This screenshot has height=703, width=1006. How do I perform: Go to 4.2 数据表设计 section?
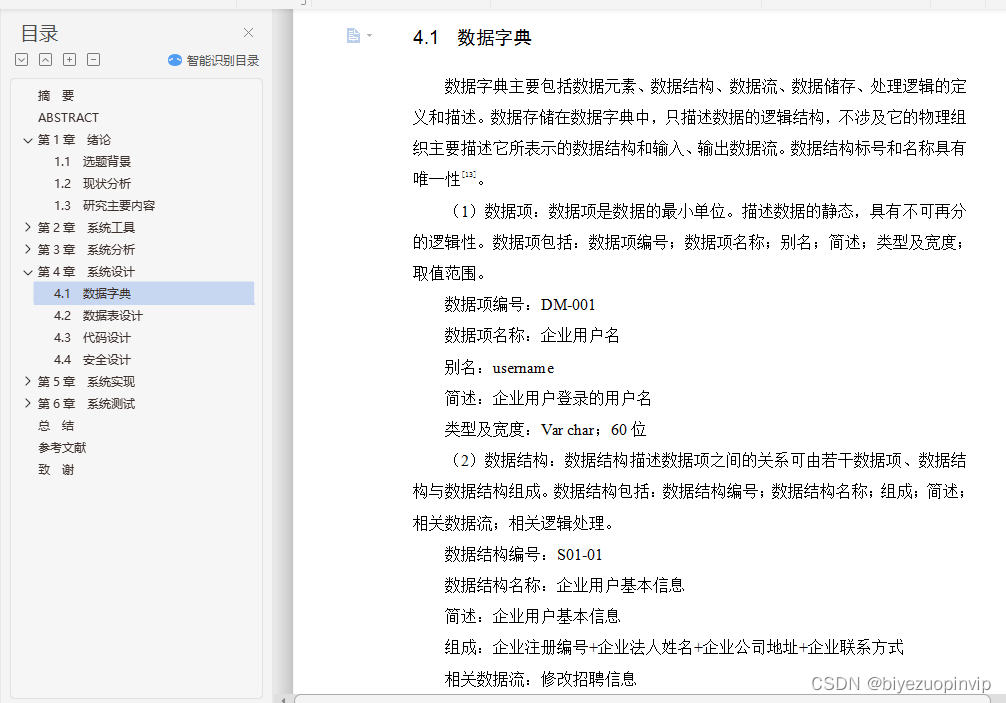(98, 316)
